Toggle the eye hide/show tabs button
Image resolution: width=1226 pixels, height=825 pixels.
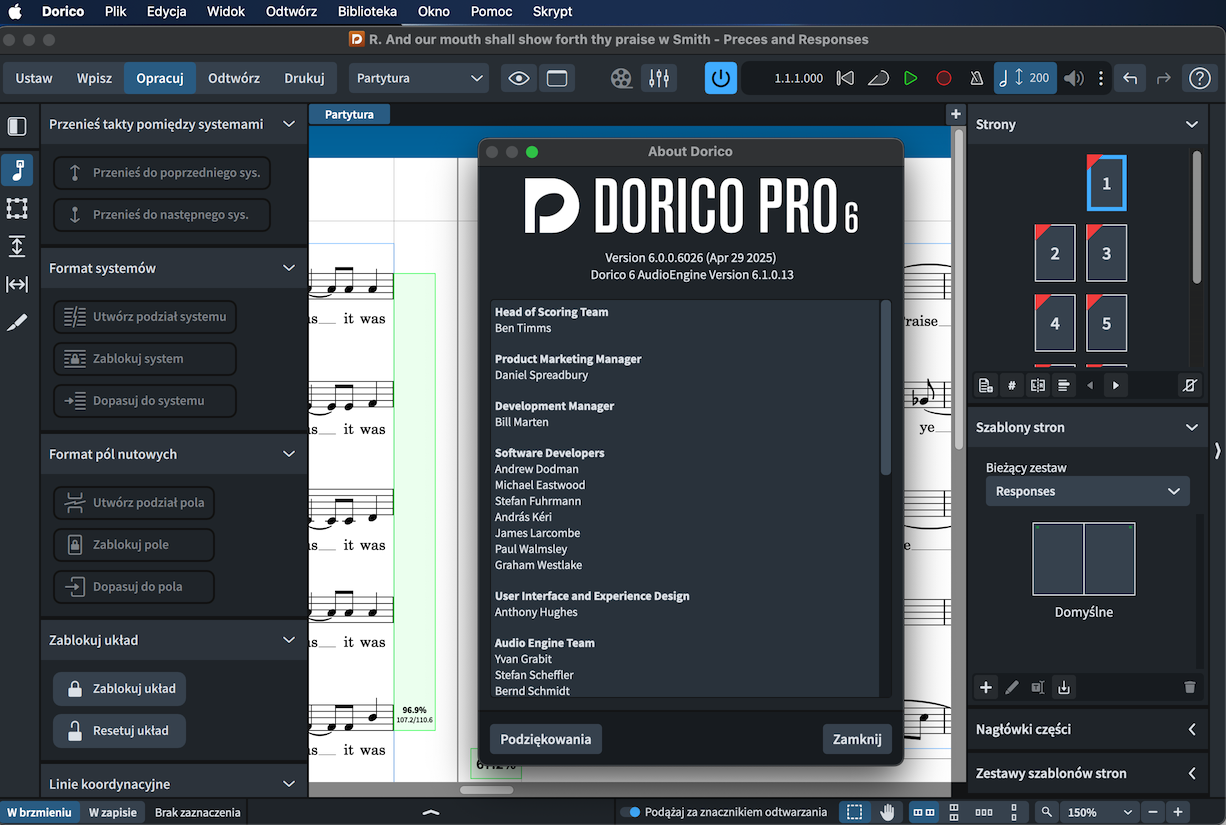coord(518,78)
